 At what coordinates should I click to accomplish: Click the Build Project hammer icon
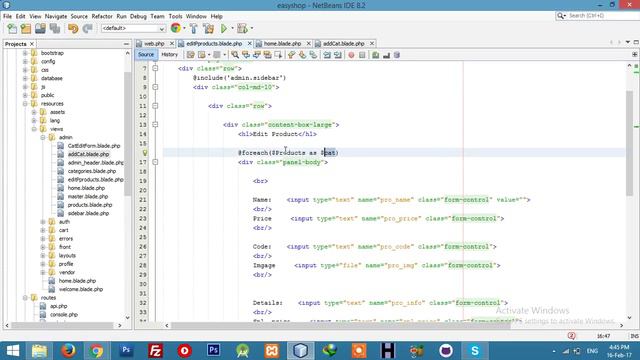pyautogui.click(x=194, y=29)
